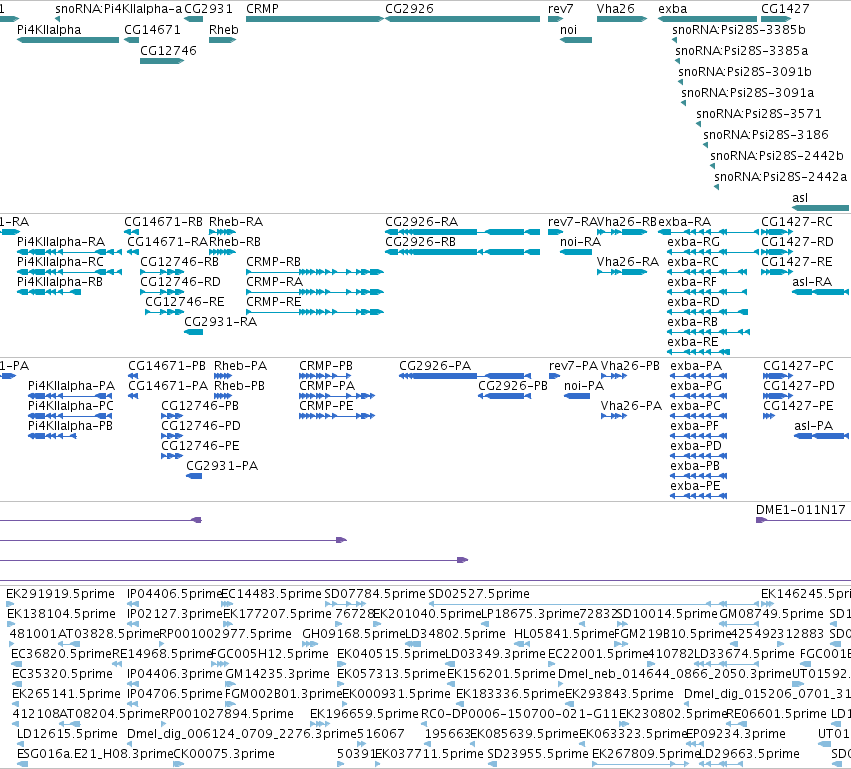The height and width of the screenshot is (769, 851).
Task: Click the exba-RE transcript label
Action: (693, 342)
